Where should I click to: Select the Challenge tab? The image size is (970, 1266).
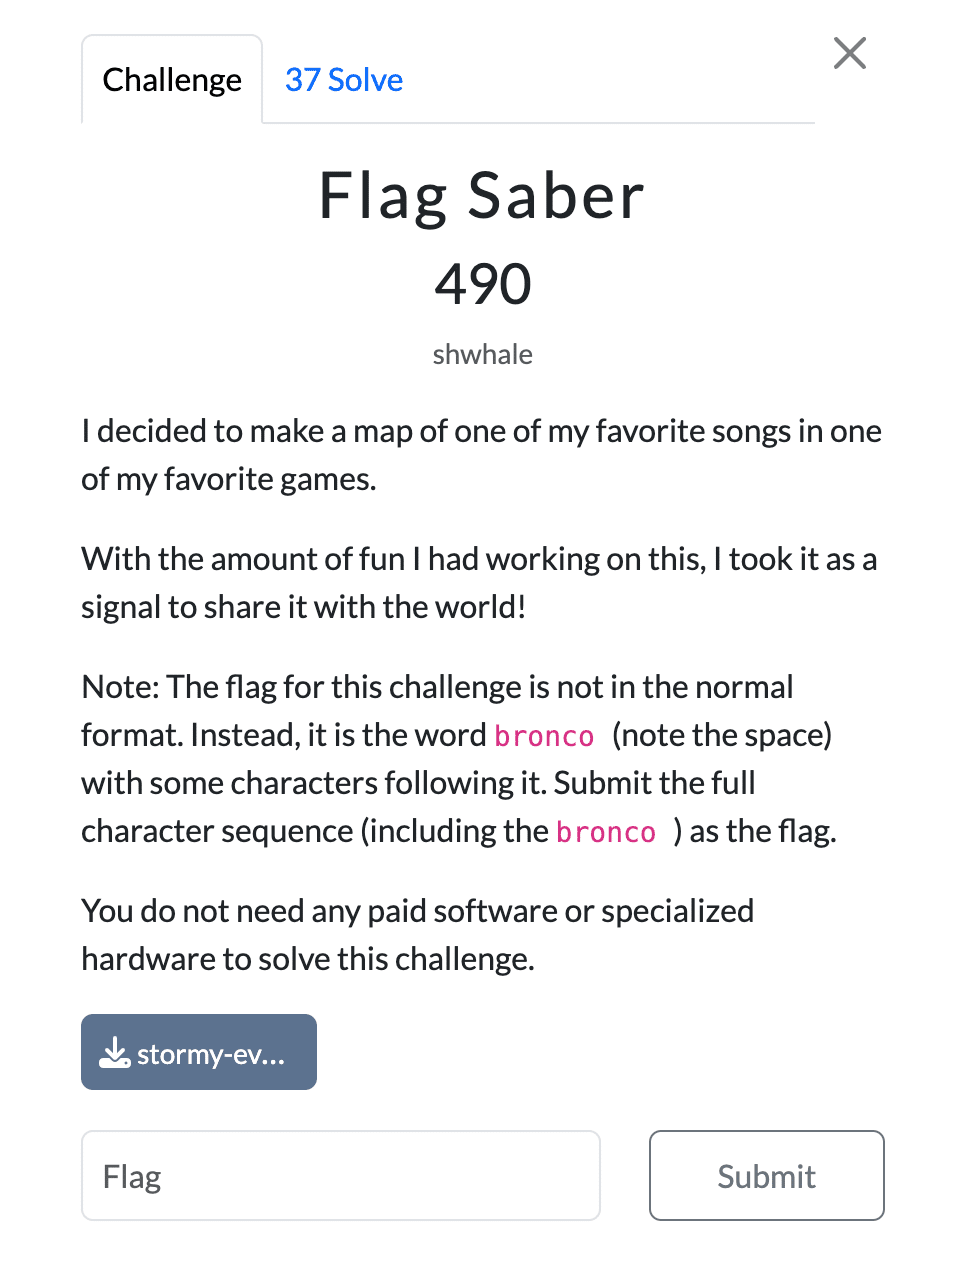click(x=172, y=80)
